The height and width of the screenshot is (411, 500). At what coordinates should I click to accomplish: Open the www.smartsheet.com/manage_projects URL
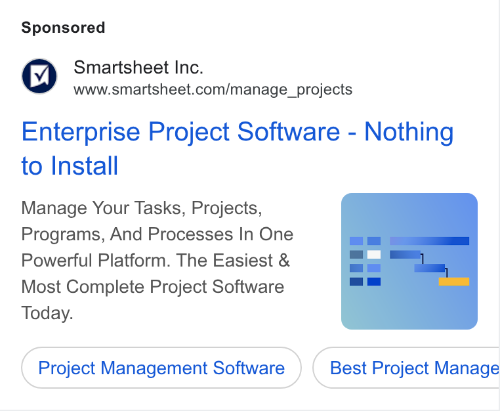[213, 90]
